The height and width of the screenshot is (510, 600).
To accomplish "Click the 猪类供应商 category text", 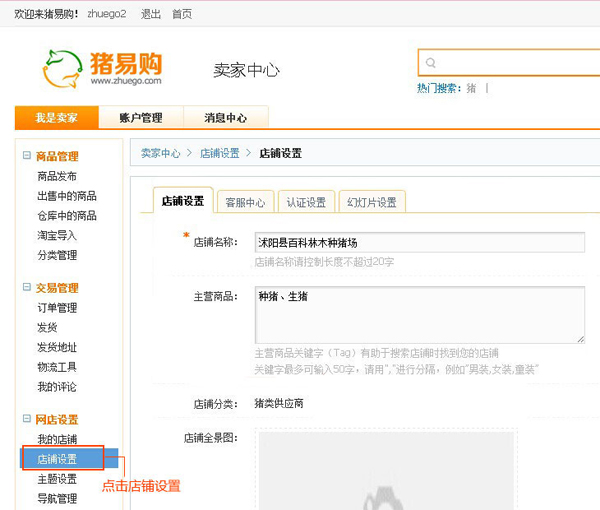I will point(279,403).
